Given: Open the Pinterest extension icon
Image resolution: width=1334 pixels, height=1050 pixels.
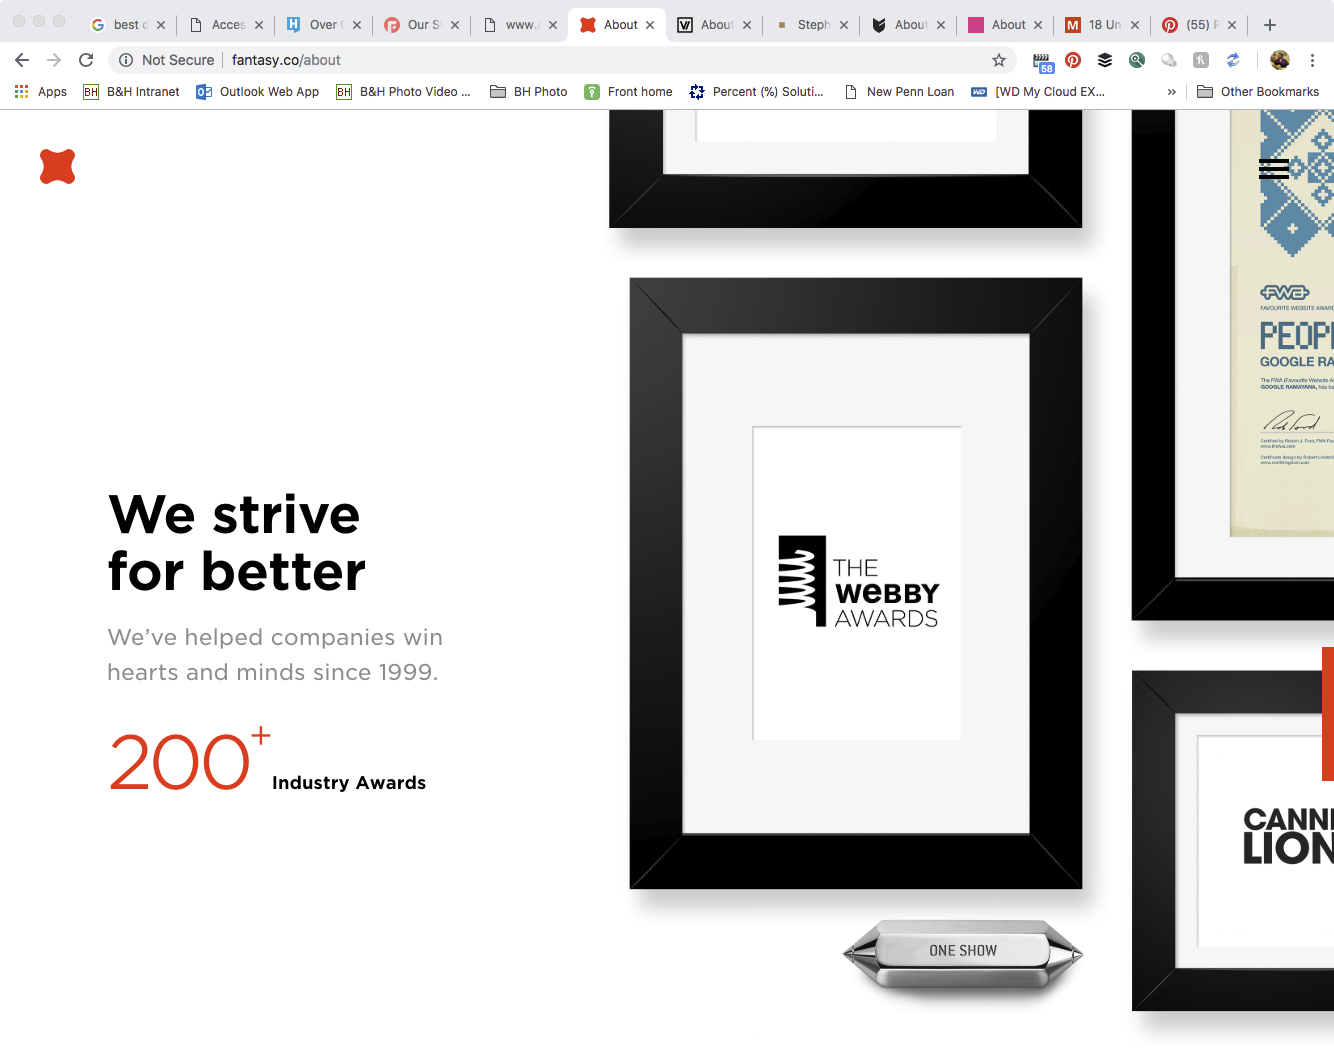Looking at the screenshot, I should [1073, 60].
